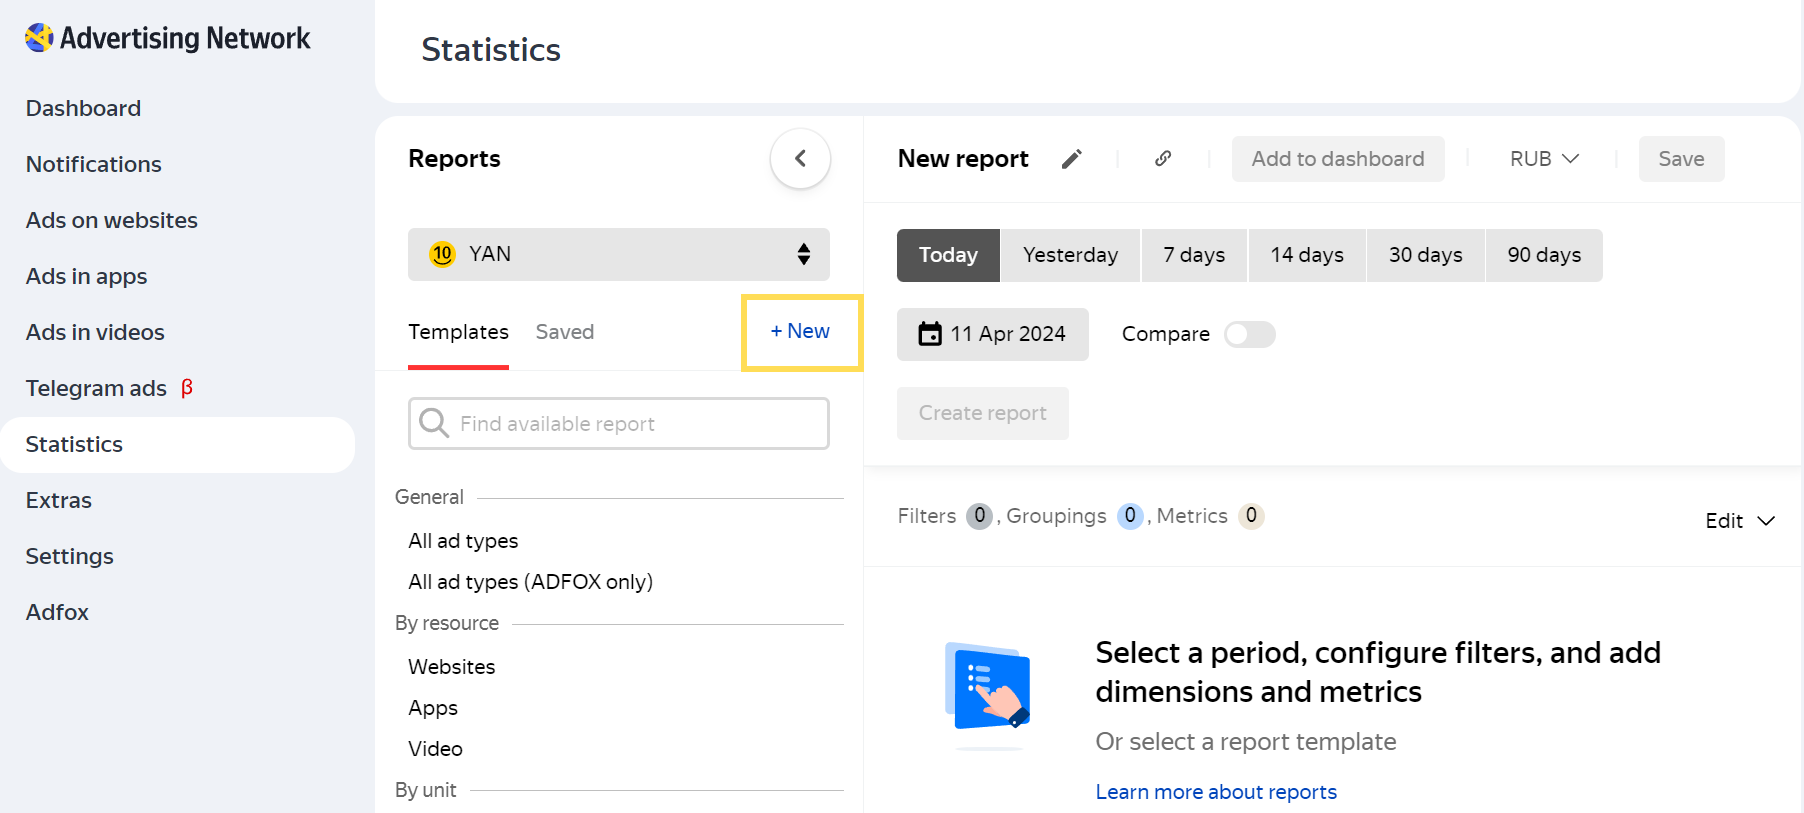Click the copy link icon
Viewport: 1804px width, 813px height.
[x=1163, y=159]
